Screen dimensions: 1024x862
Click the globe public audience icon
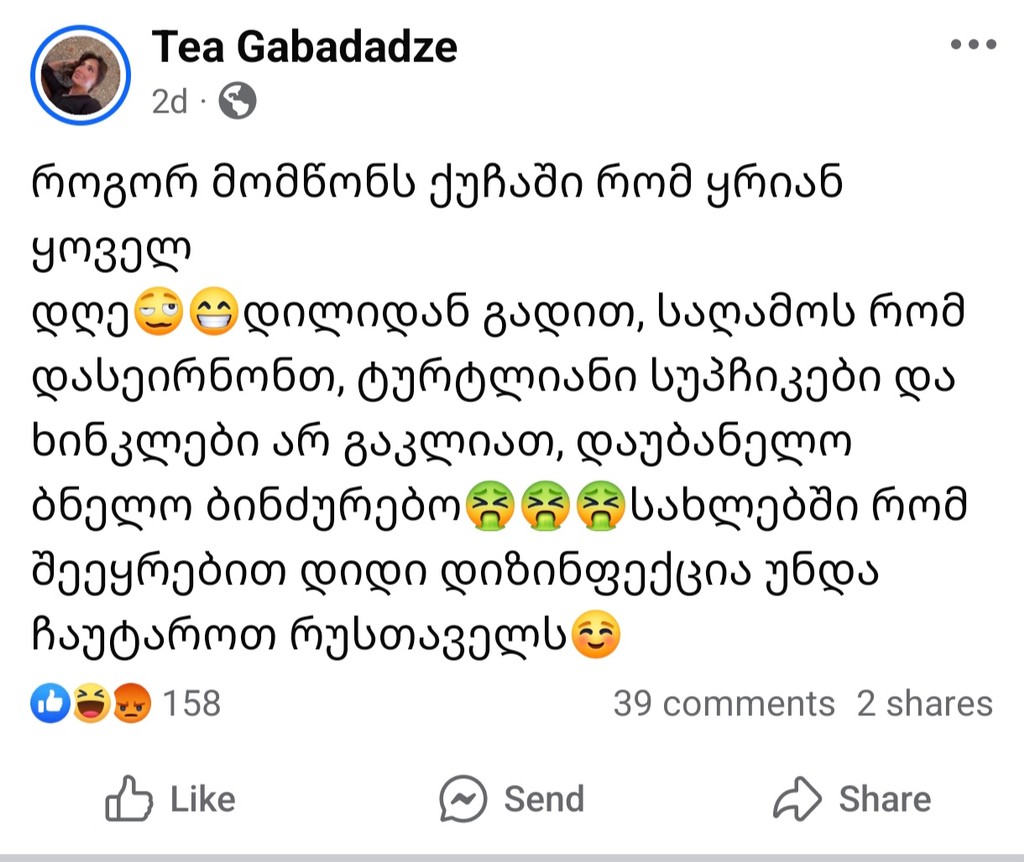coord(237,101)
